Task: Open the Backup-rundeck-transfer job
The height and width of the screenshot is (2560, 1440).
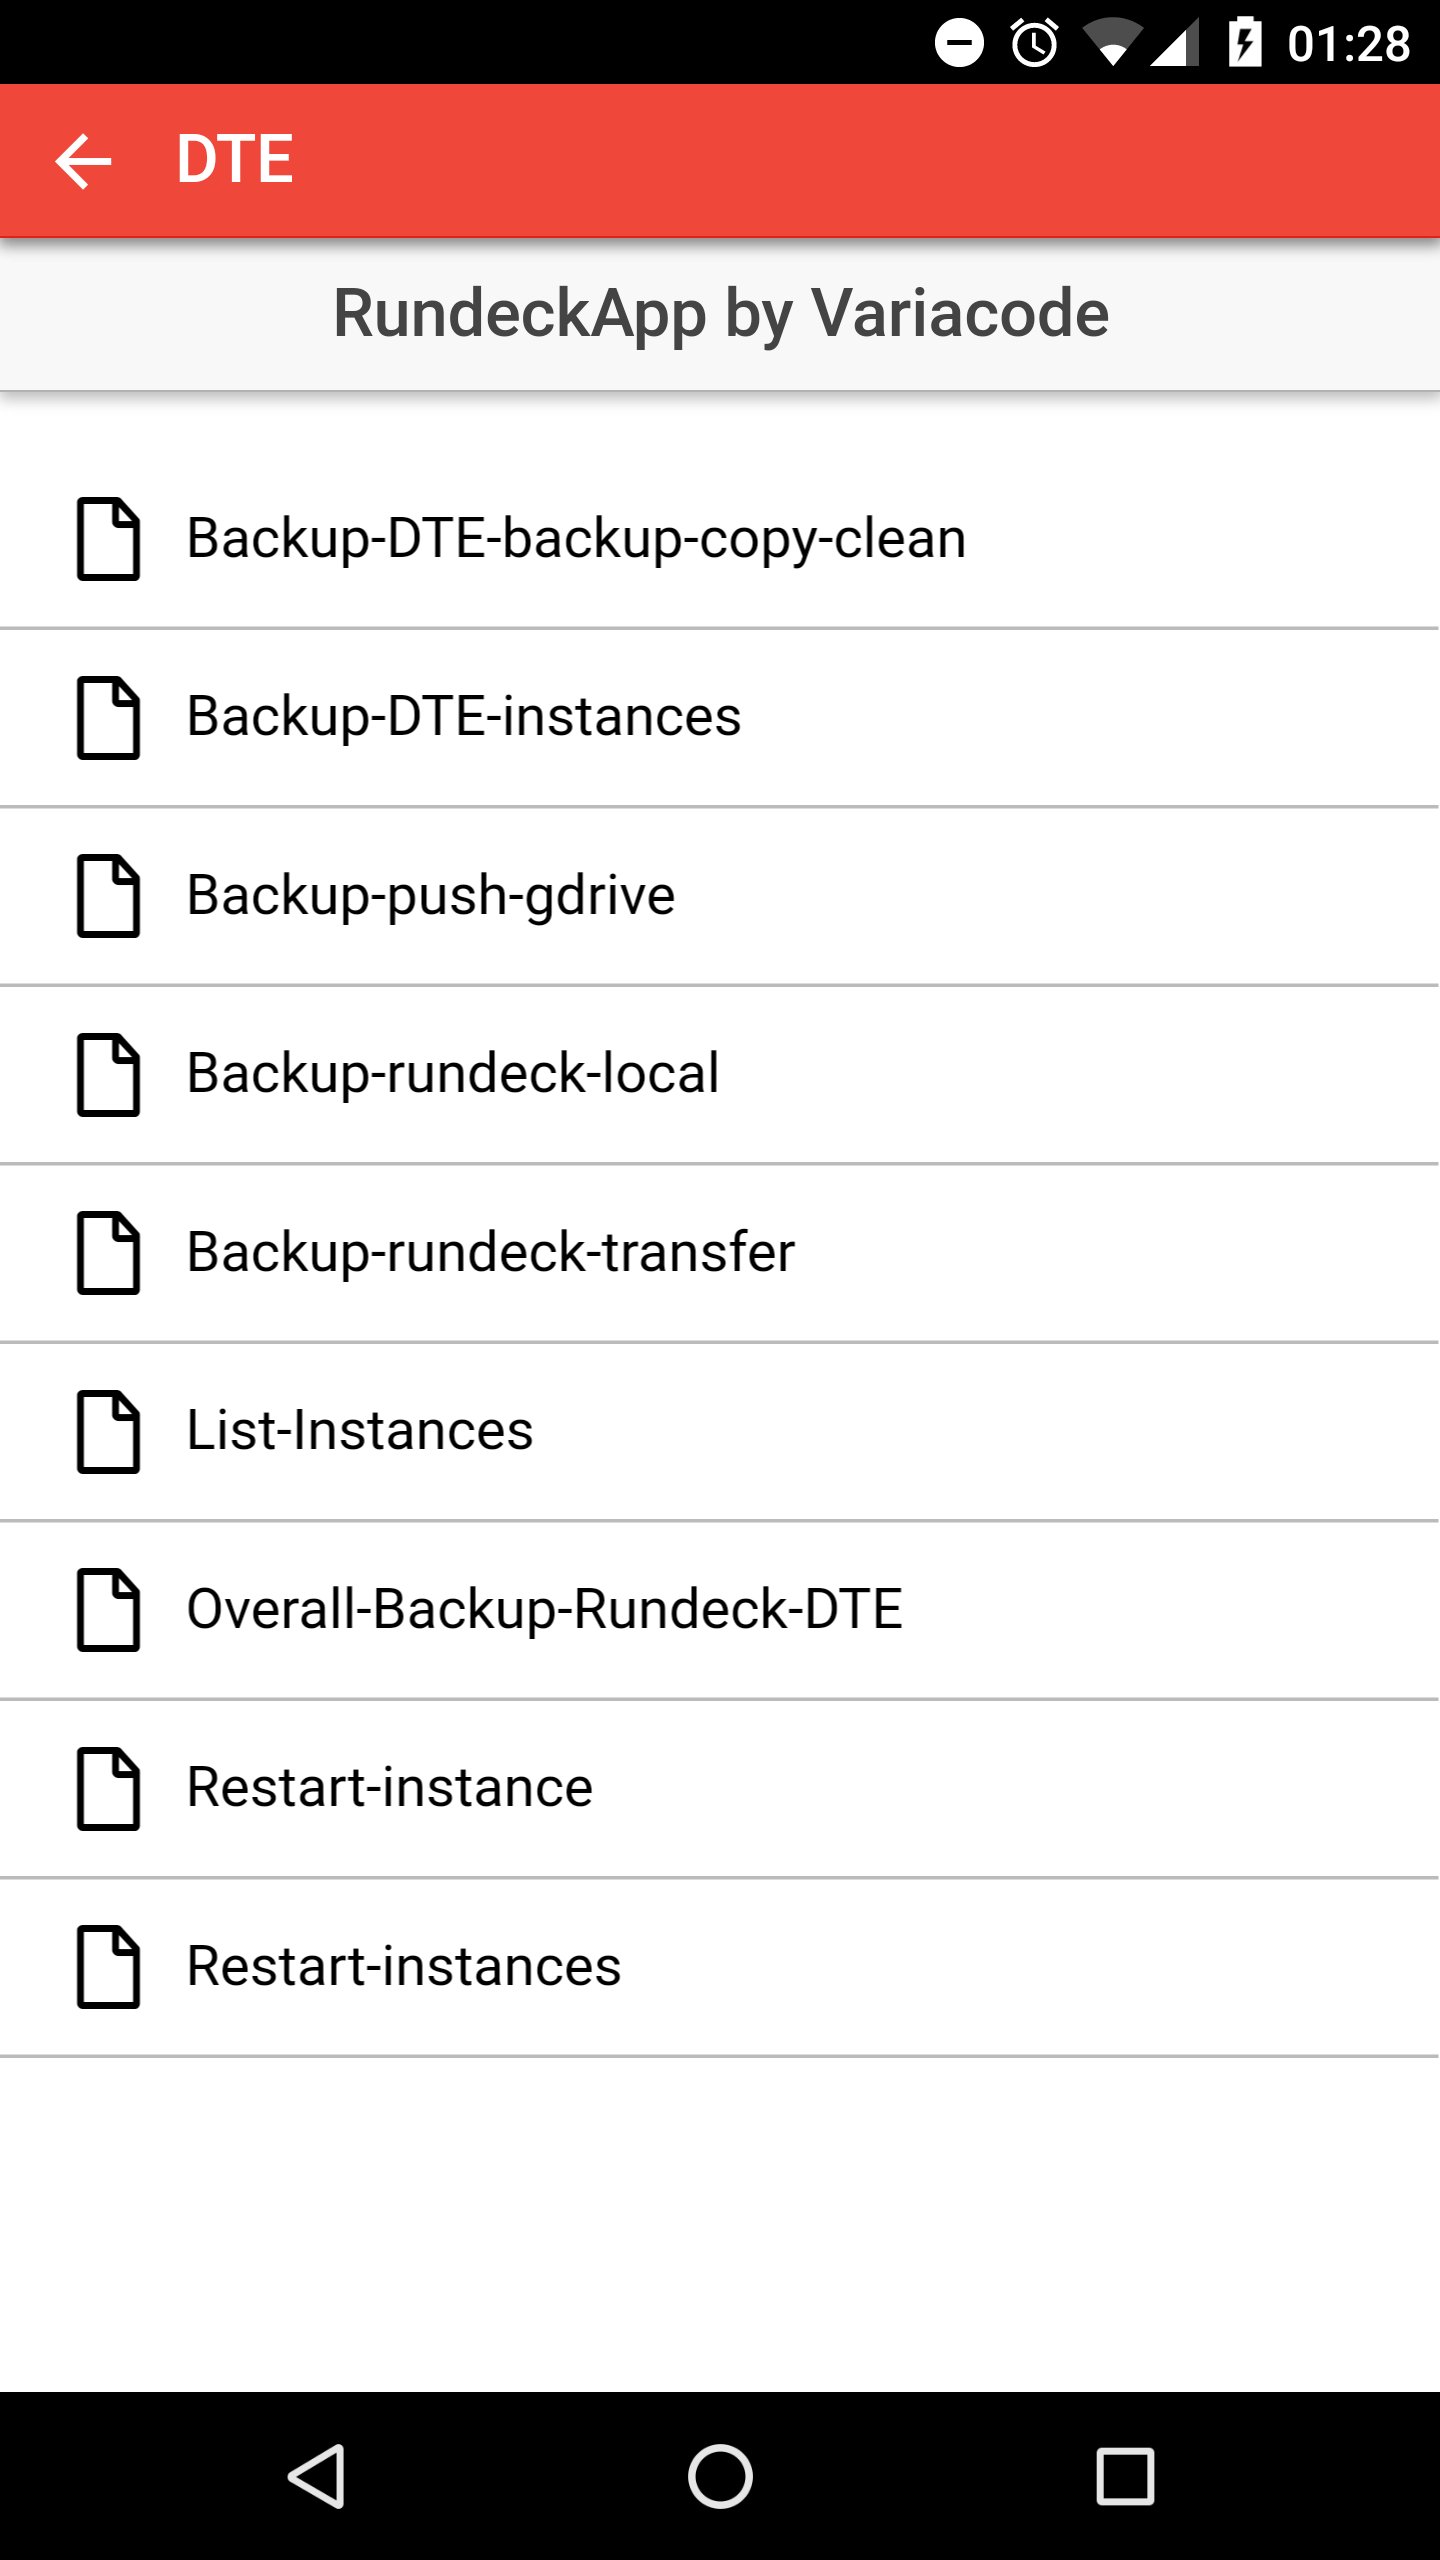Action: tap(491, 1253)
